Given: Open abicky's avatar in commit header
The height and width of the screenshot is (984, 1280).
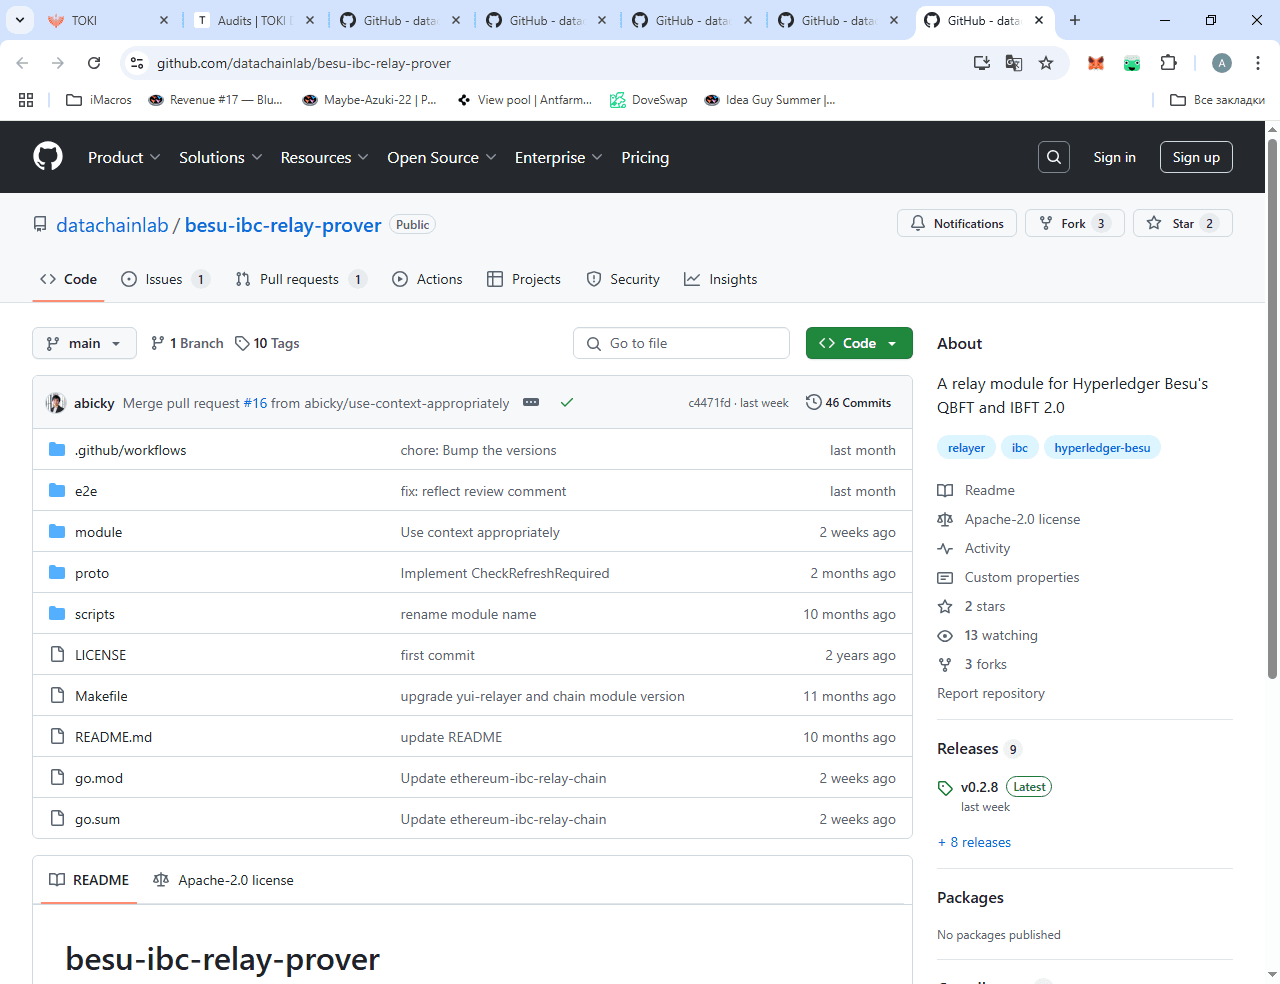Looking at the screenshot, I should click(x=56, y=402).
